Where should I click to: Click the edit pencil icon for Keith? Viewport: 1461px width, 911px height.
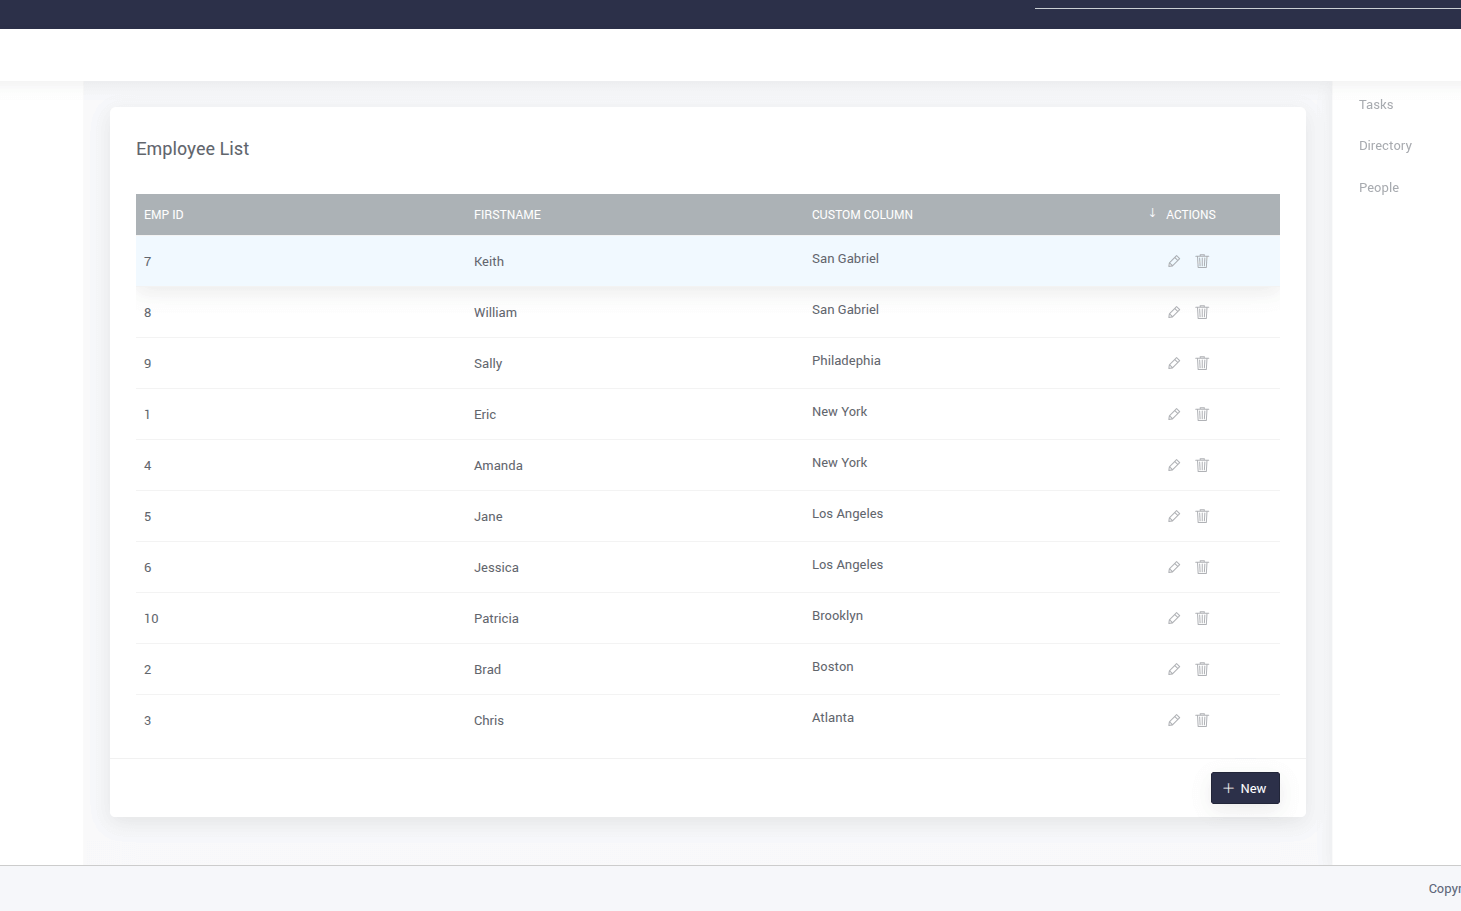(x=1174, y=261)
